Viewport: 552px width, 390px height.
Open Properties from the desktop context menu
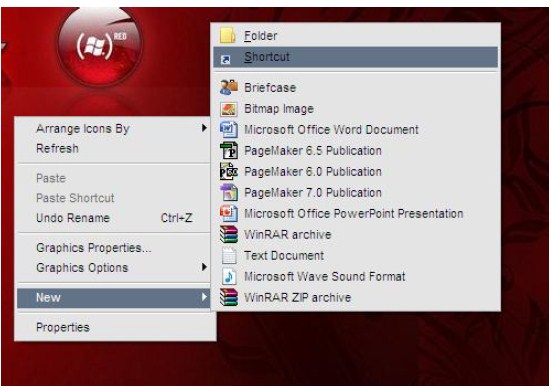[x=63, y=327]
